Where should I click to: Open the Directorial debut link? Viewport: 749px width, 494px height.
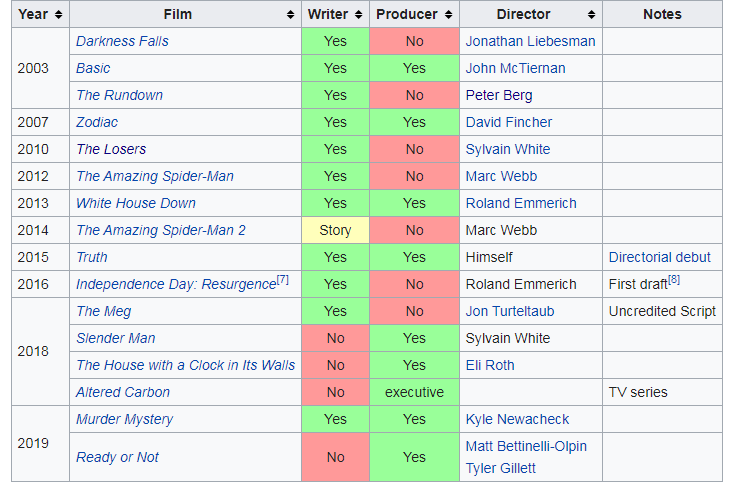(660, 258)
